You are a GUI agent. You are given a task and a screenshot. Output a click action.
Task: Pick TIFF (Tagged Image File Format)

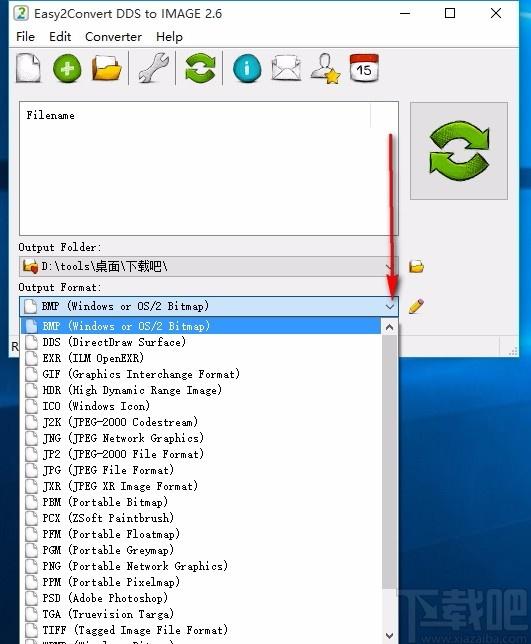pyautogui.click(x=201, y=630)
